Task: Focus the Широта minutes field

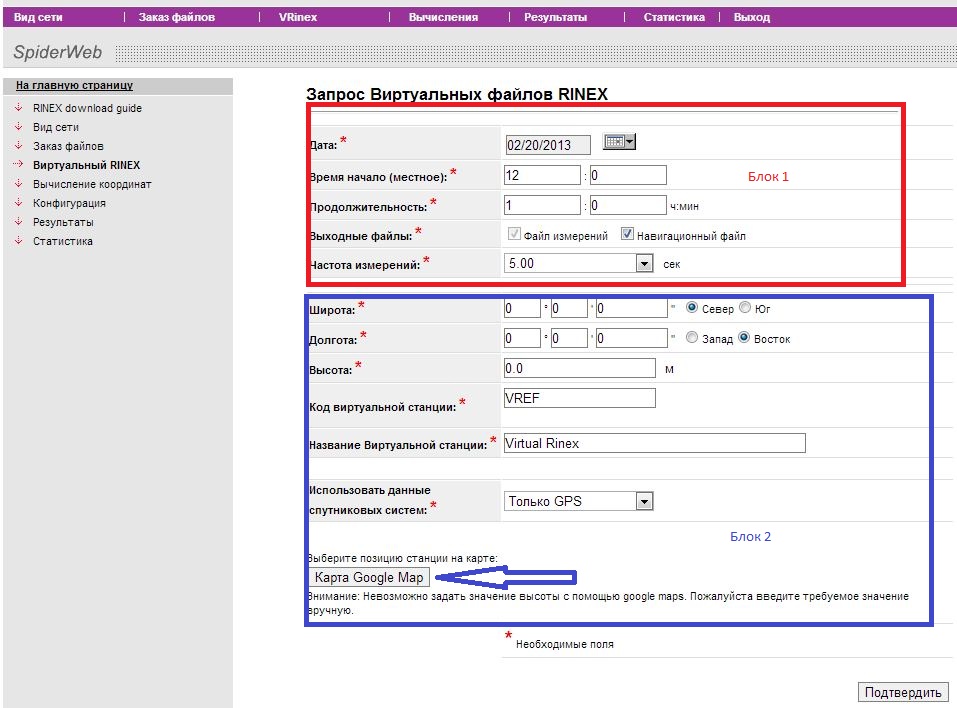Action: [569, 308]
